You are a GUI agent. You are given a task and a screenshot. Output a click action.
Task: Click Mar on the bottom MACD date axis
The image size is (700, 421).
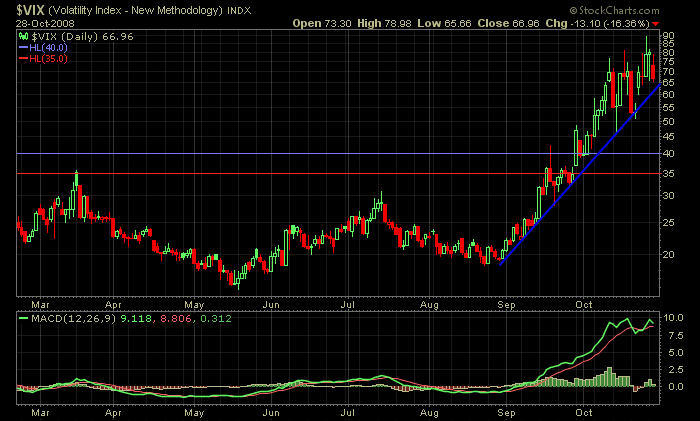pos(40,413)
